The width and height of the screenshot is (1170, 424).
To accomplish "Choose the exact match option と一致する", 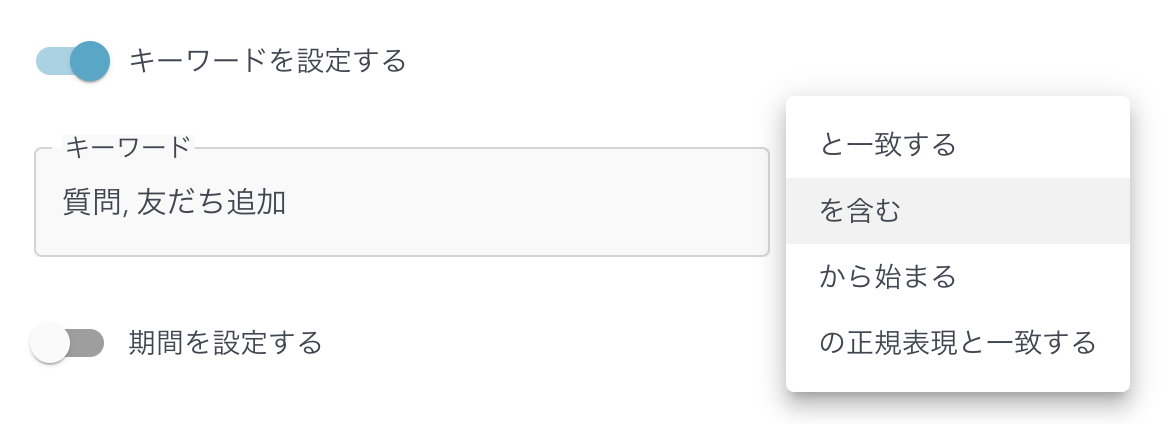I will tap(888, 146).
